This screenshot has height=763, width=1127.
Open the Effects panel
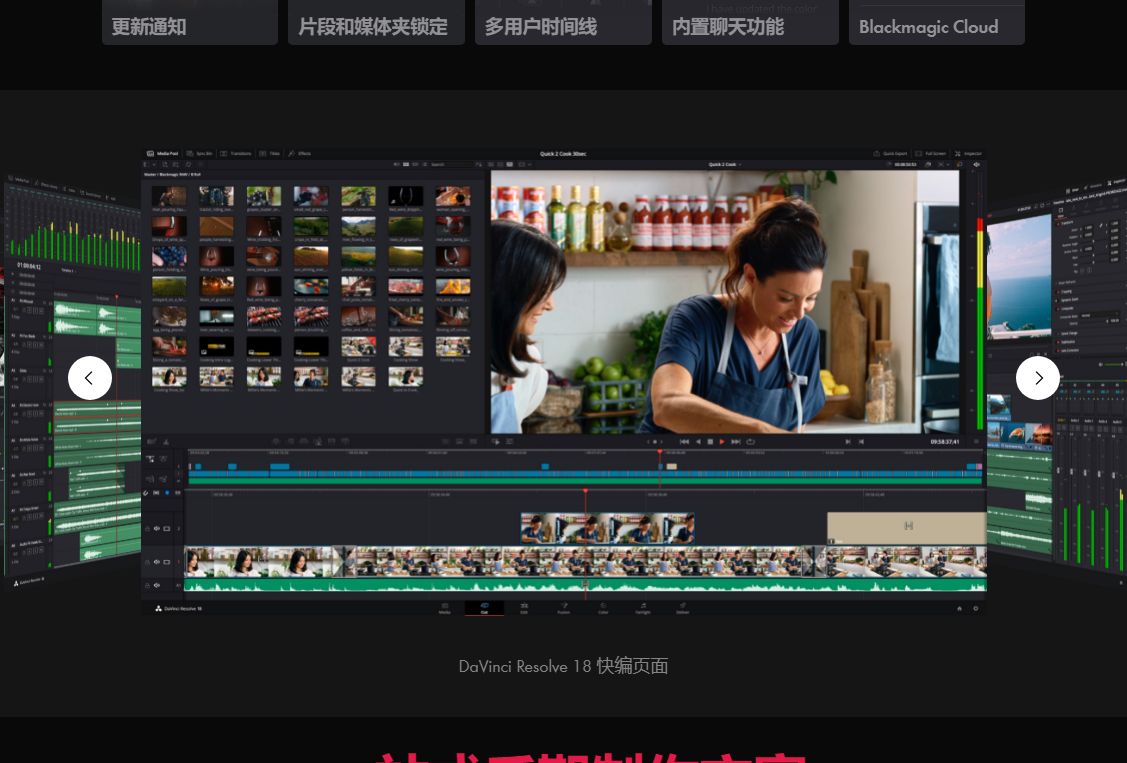[300, 154]
